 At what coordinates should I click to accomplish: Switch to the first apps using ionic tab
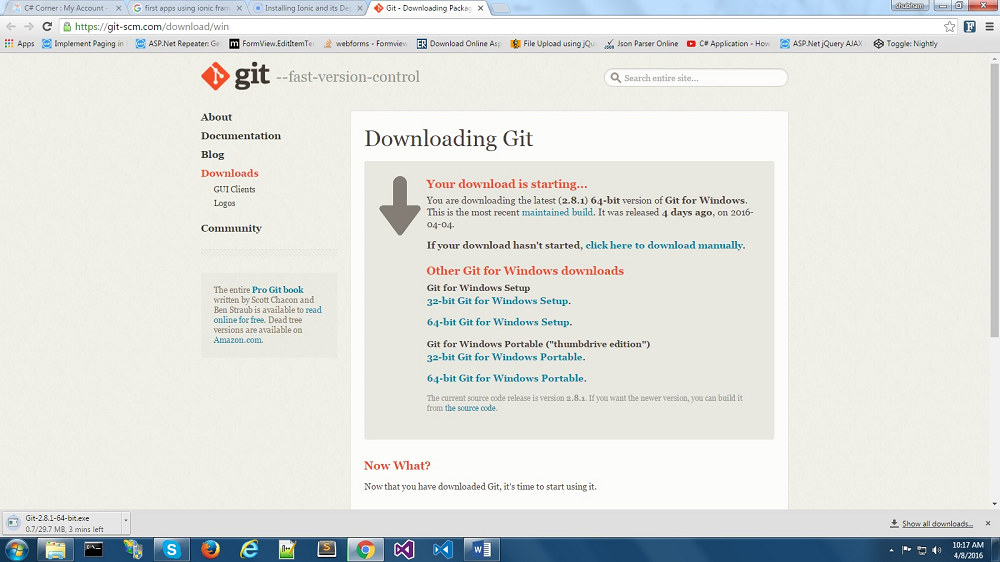[186, 8]
